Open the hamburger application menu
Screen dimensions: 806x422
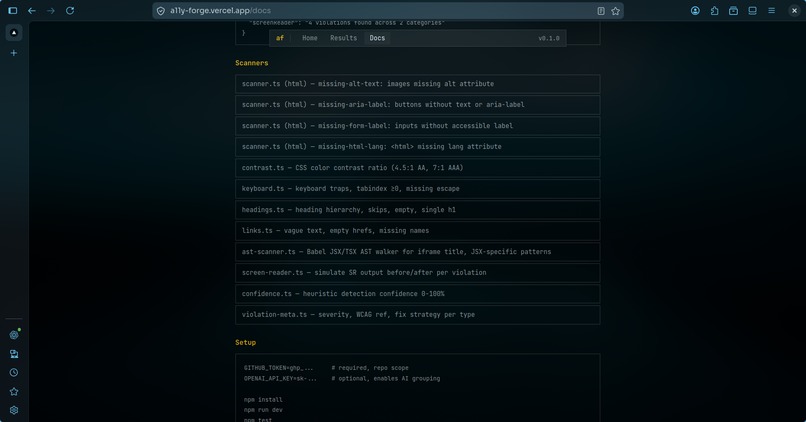coord(772,10)
